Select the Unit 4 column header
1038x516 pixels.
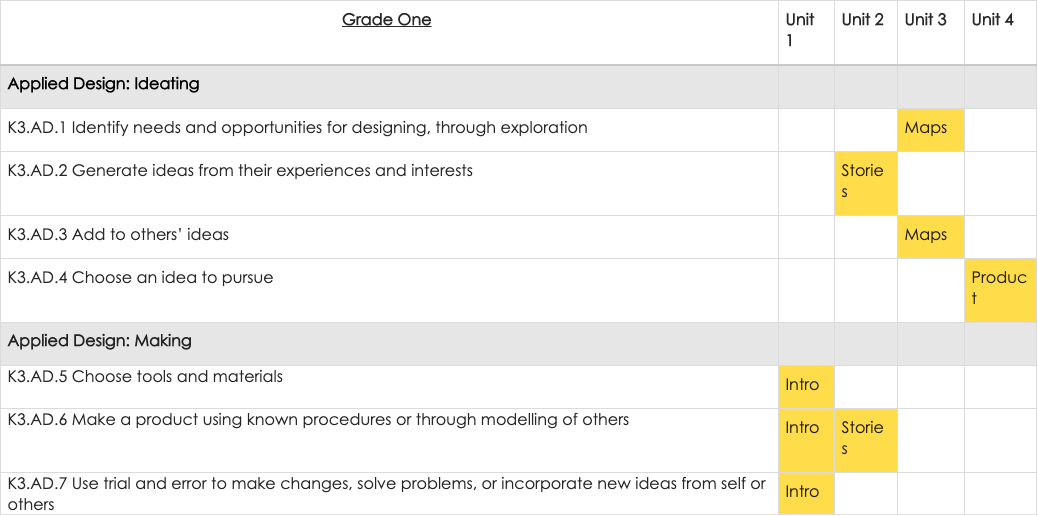[x=992, y=20]
